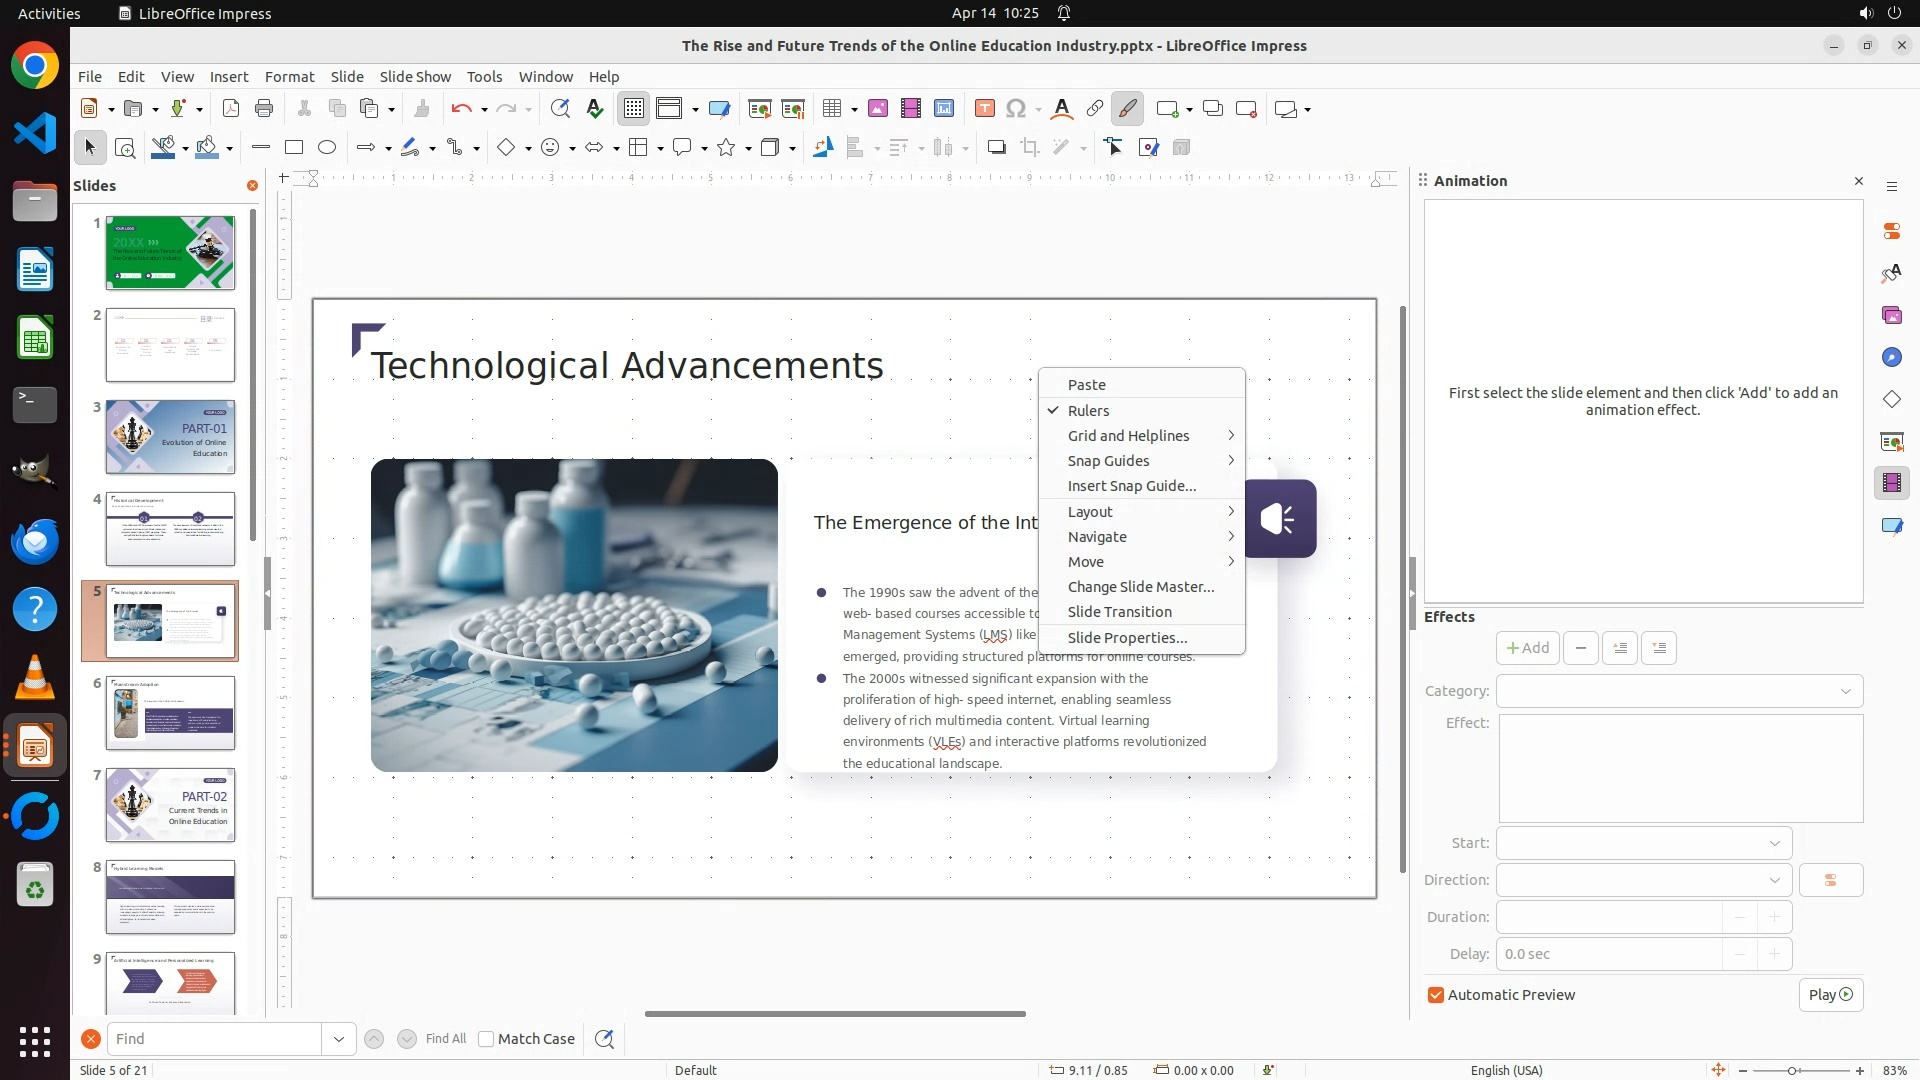This screenshot has width=1920, height=1080.
Task: Click the Play animation button
Action: pyautogui.click(x=1830, y=995)
